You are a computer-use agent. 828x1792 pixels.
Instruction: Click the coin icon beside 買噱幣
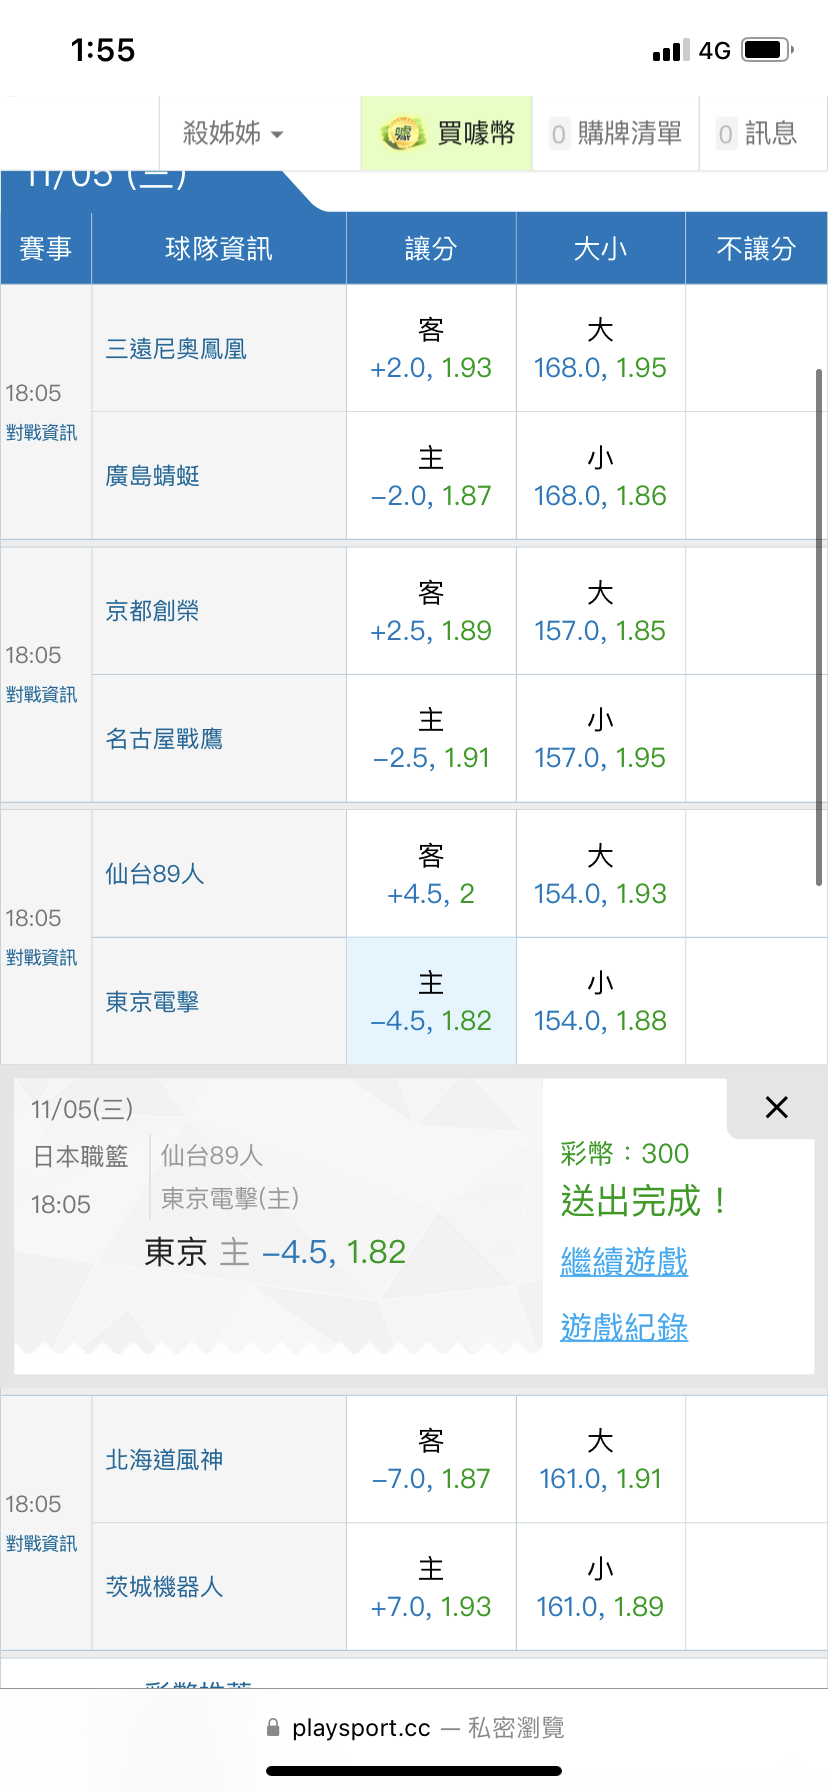403,134
